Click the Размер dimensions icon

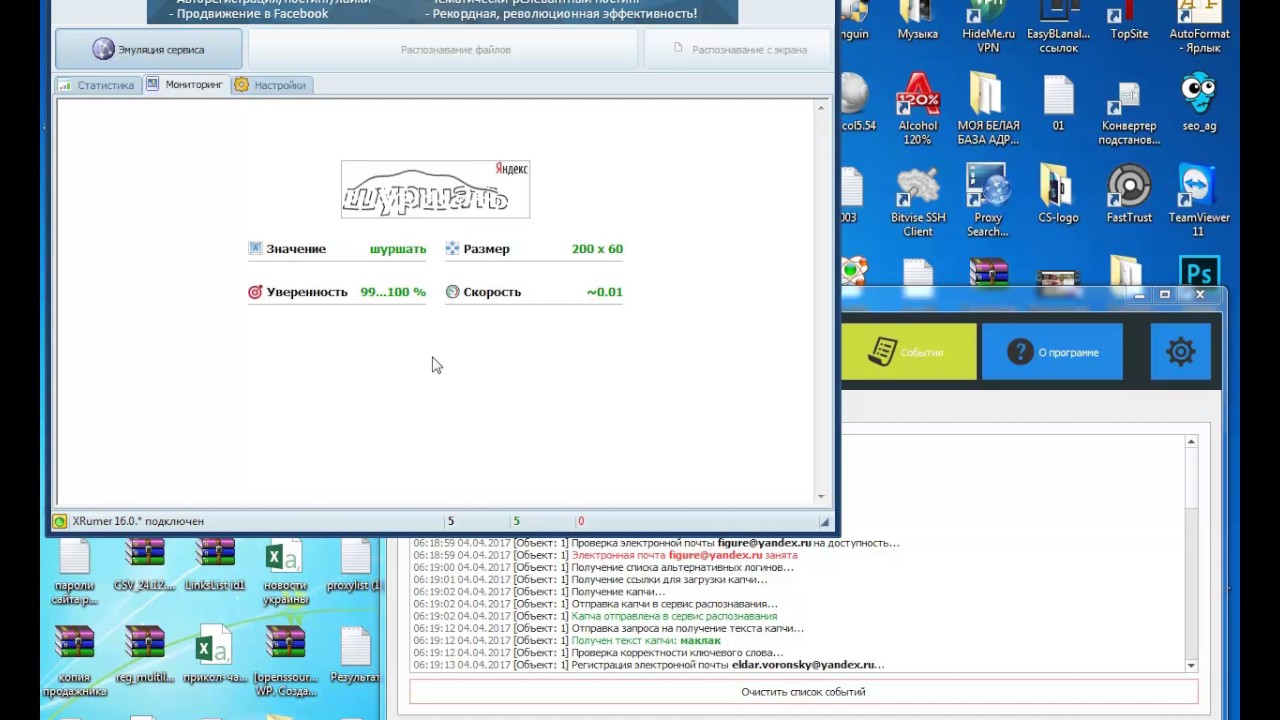452,248
